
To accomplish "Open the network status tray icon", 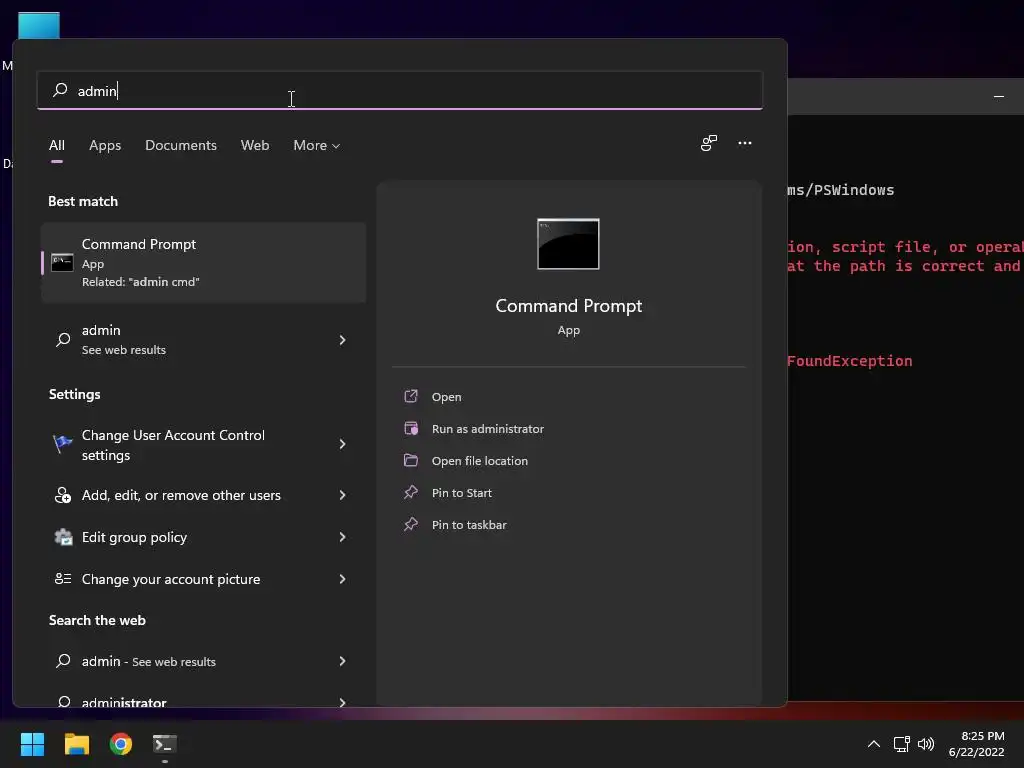I will point(901,744).
